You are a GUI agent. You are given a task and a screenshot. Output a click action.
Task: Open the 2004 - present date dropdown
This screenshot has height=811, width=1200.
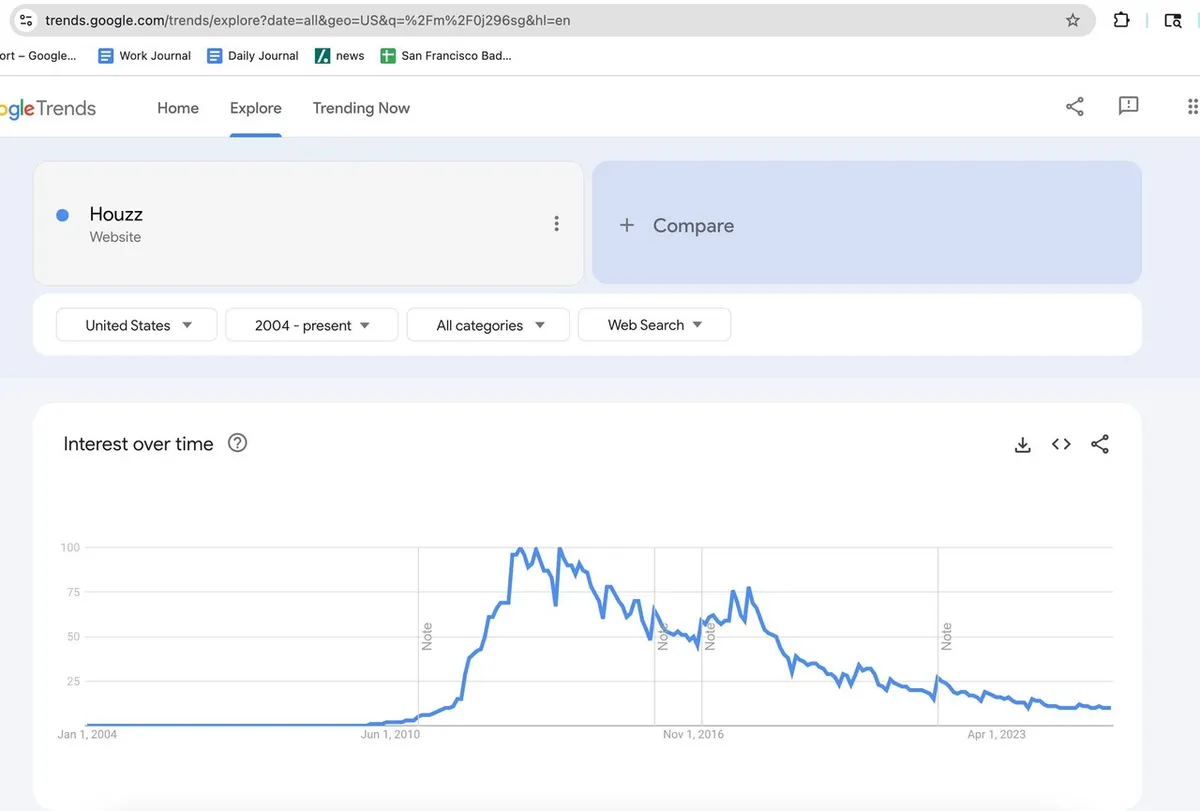click(312, 325)
